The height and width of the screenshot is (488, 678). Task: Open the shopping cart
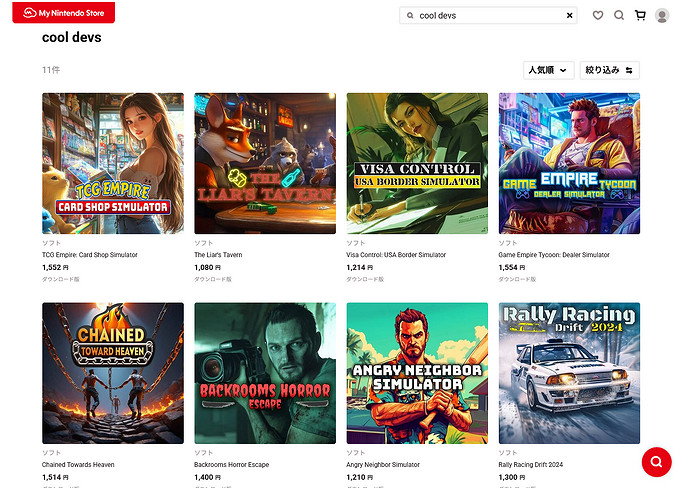click(x=640, y=16)
